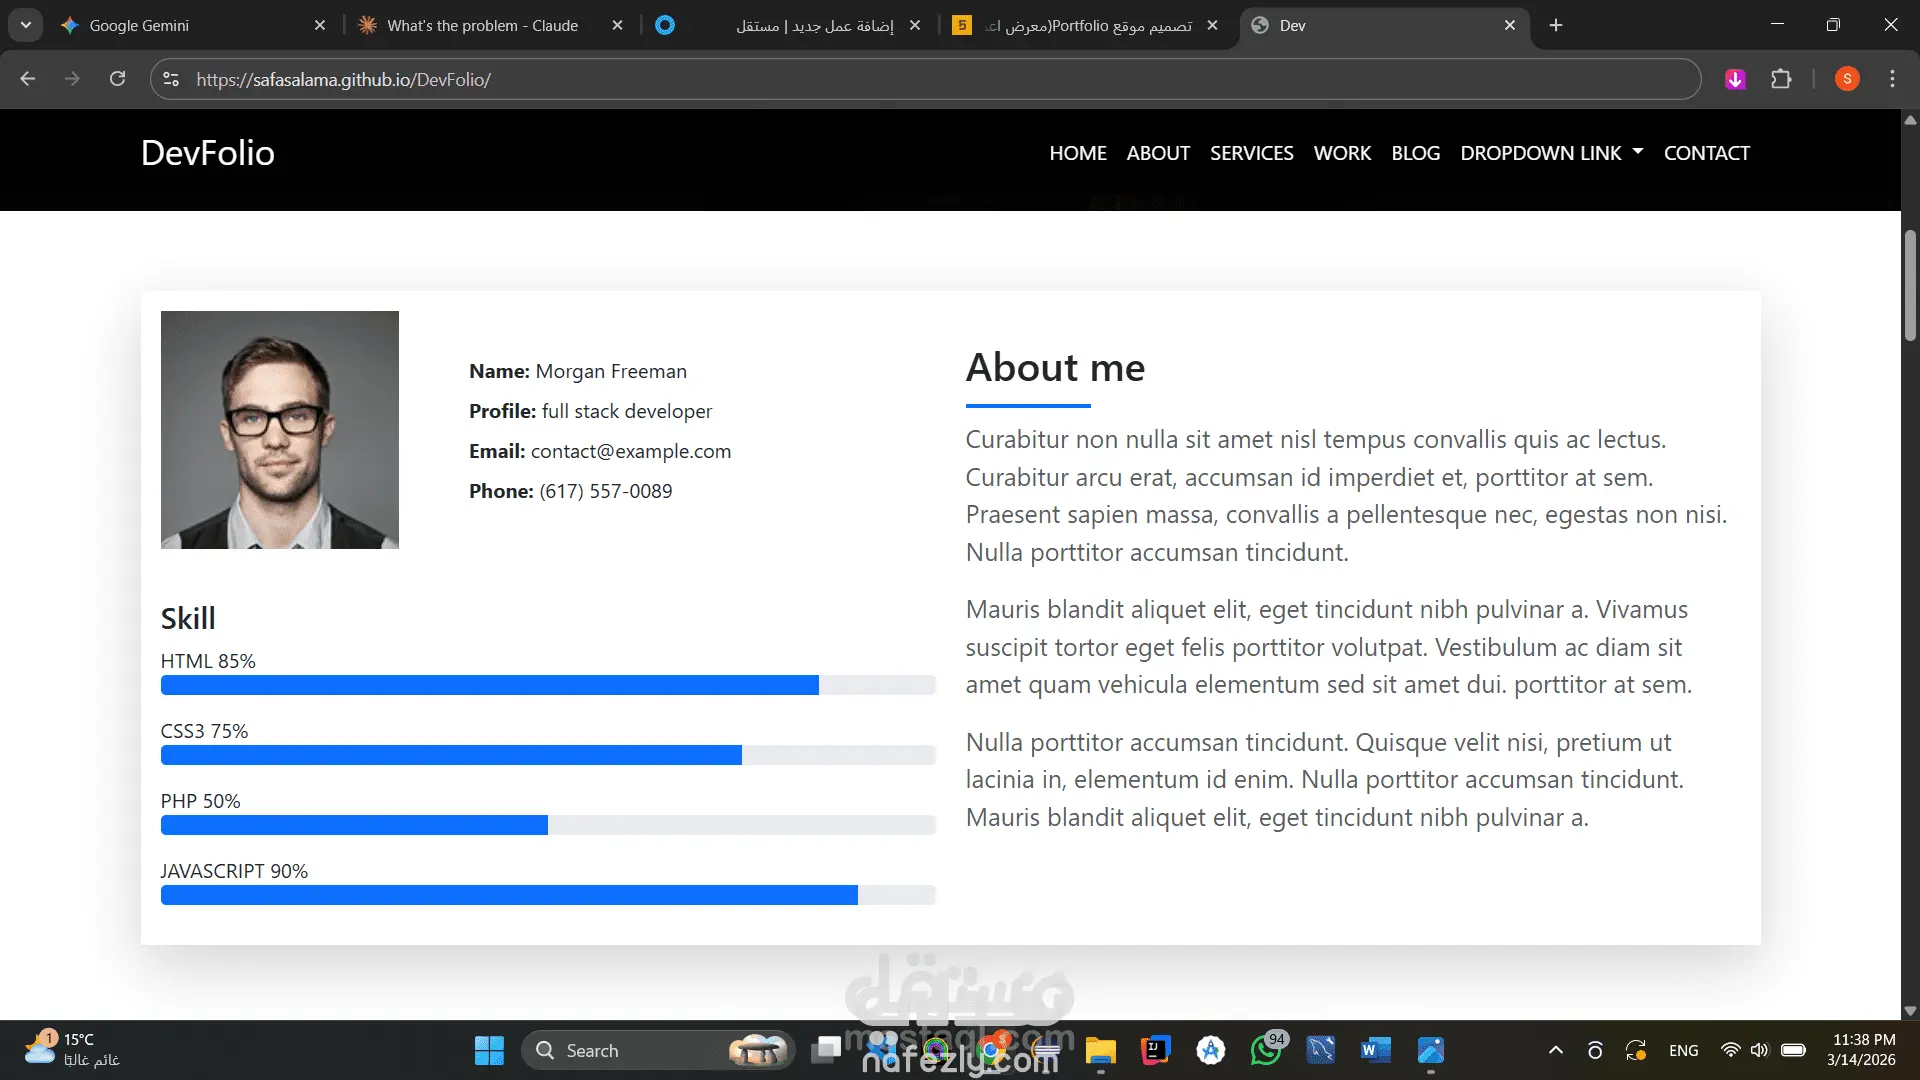Open Chrome three-dot menu

pyautogui.click(x=1892, y=79)
